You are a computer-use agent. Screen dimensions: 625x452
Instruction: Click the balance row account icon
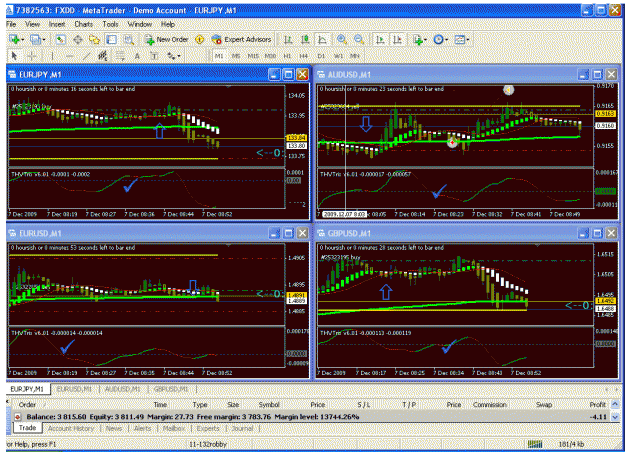click(x=18, y=417)
